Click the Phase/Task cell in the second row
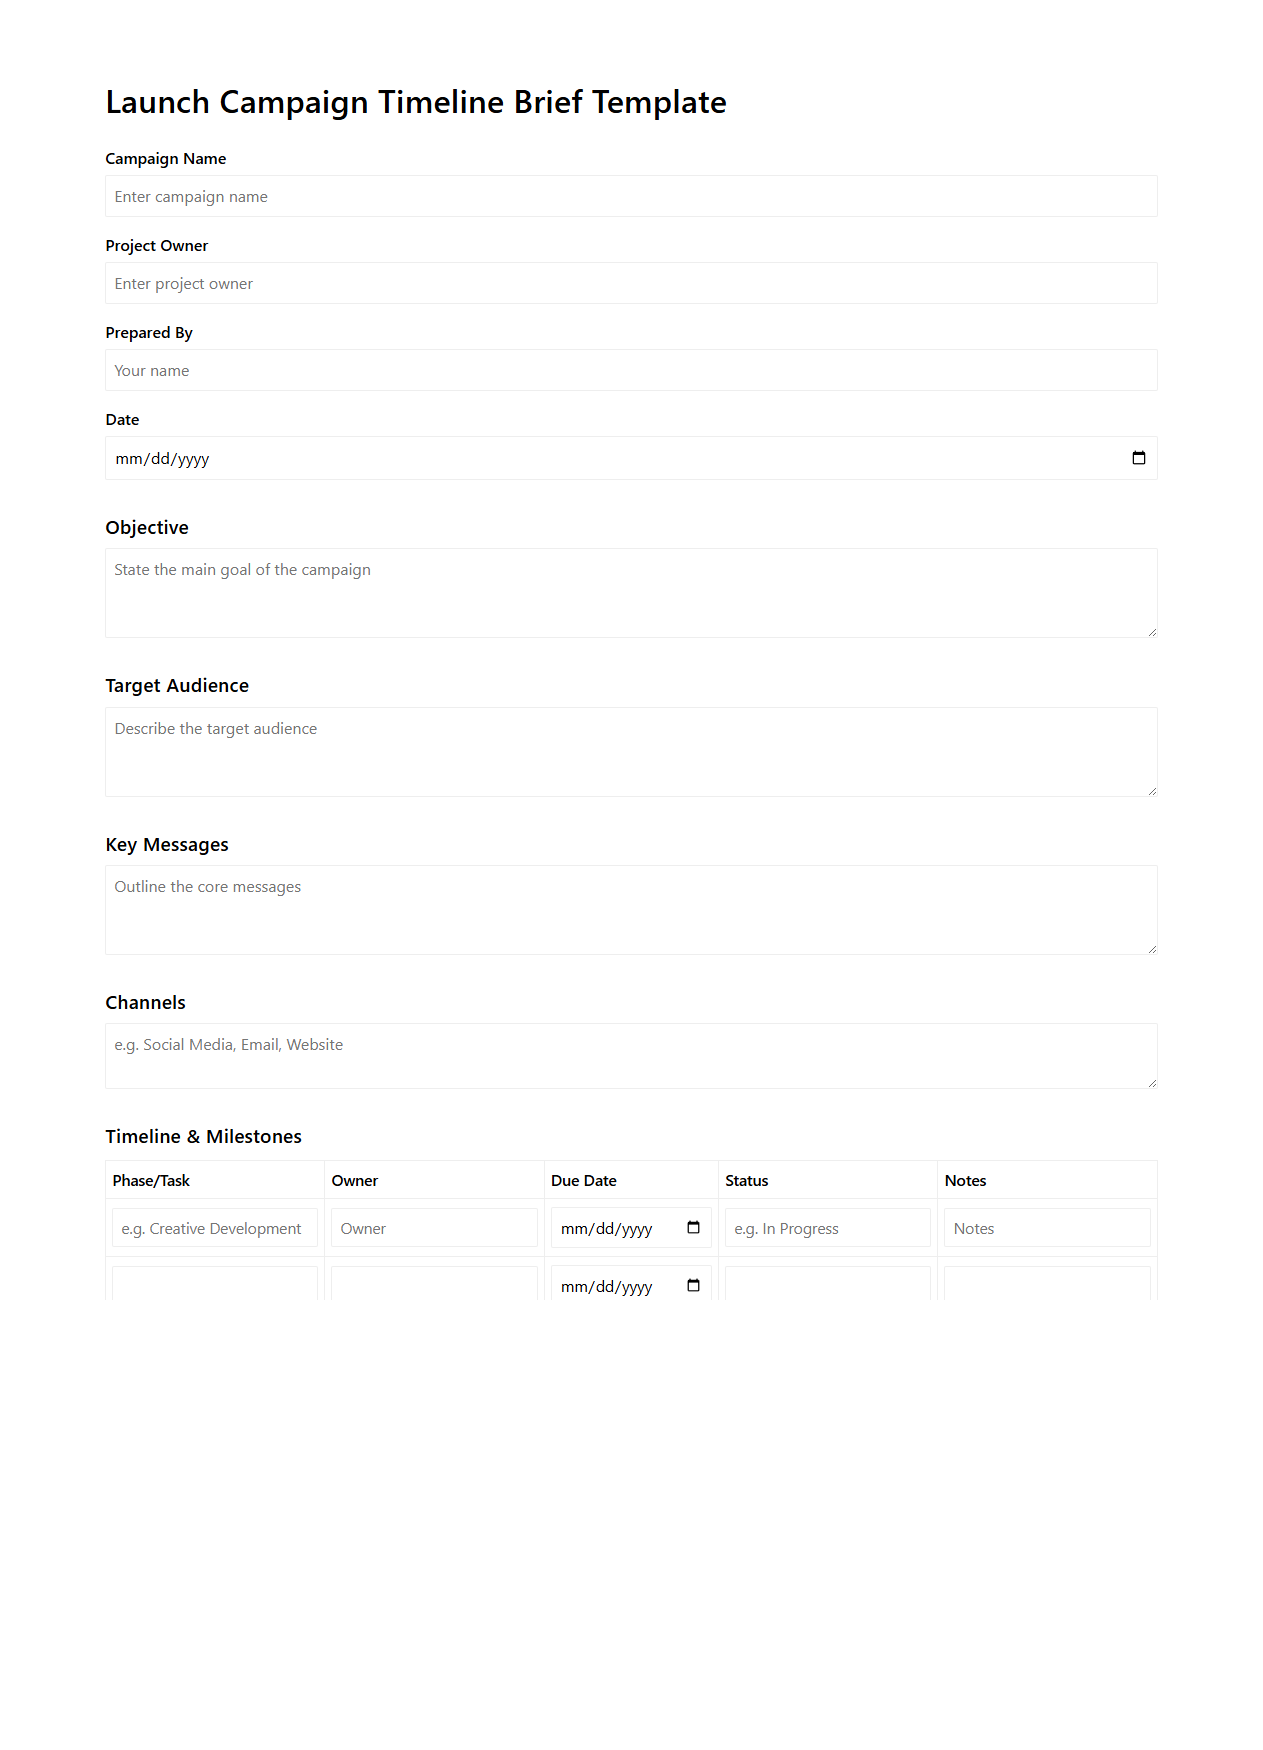Image resolution: width=1263 pixels, height=1750 pixels. 214,1286
